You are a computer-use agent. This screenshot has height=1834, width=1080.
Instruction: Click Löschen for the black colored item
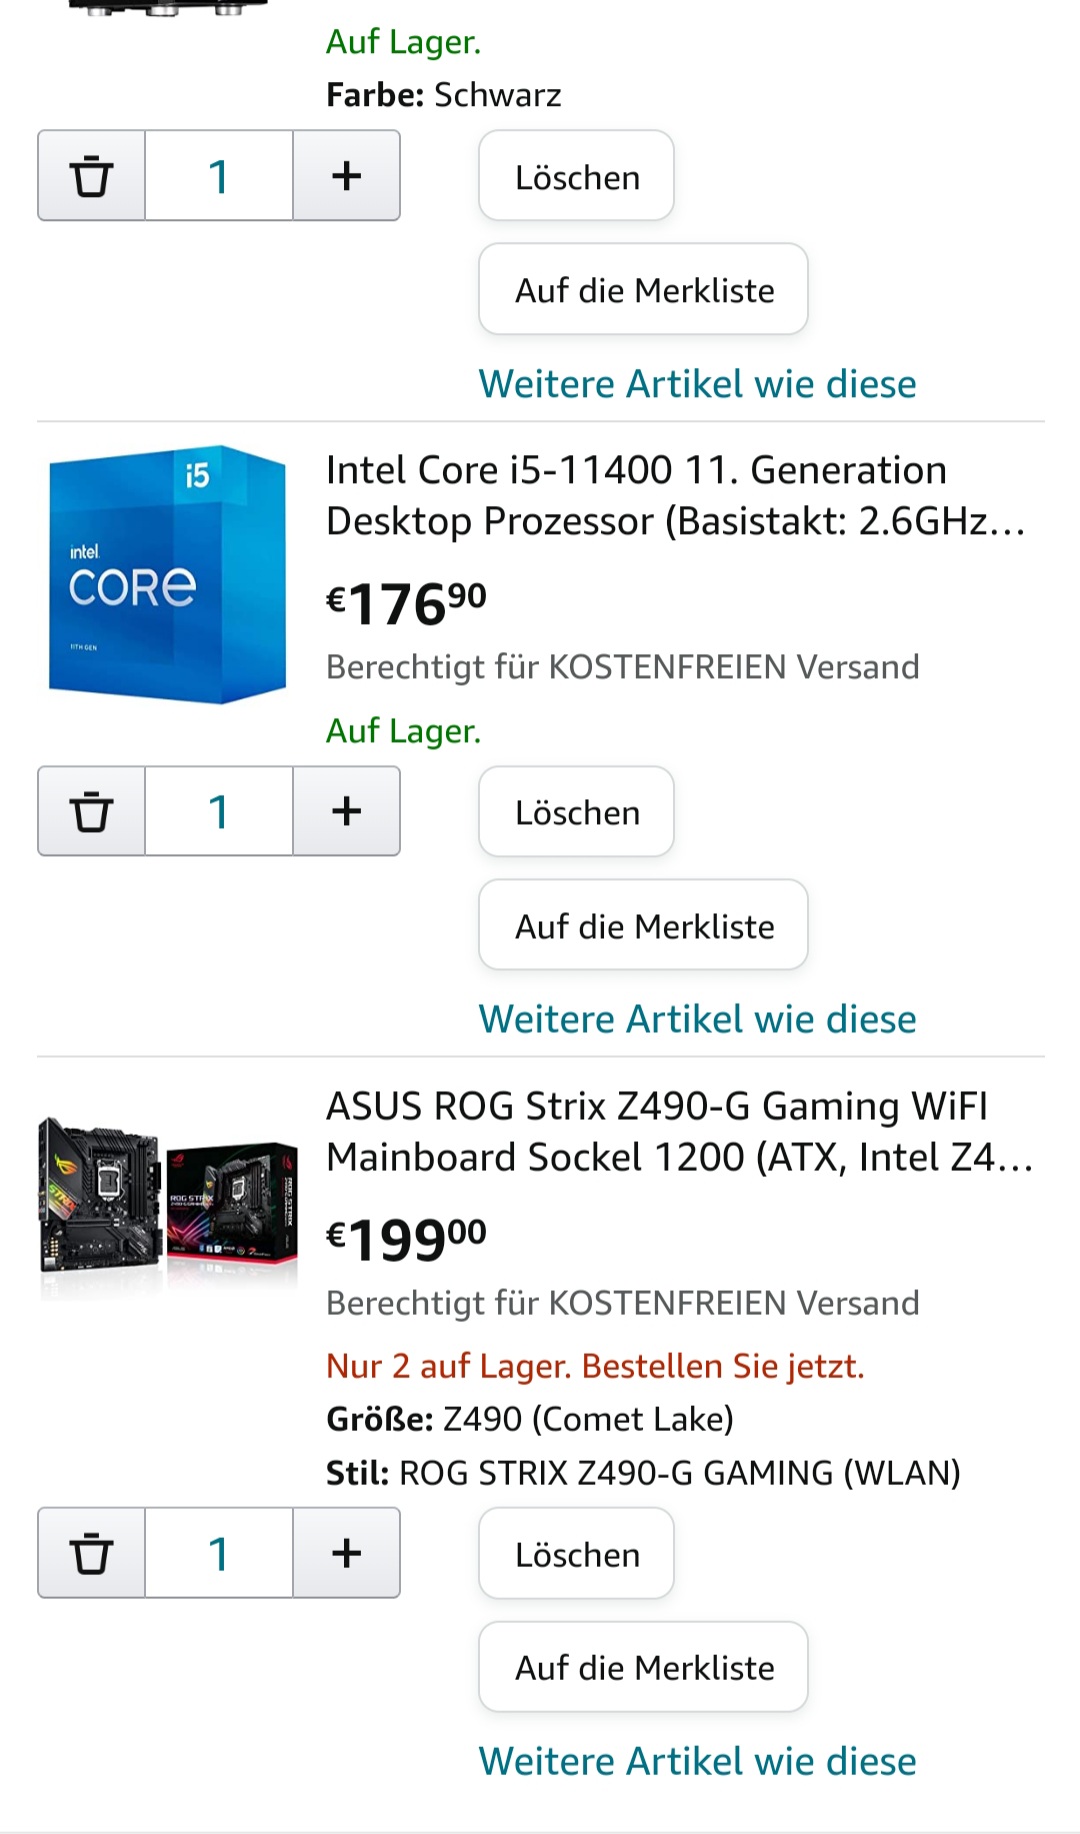(x=577, y=177)
